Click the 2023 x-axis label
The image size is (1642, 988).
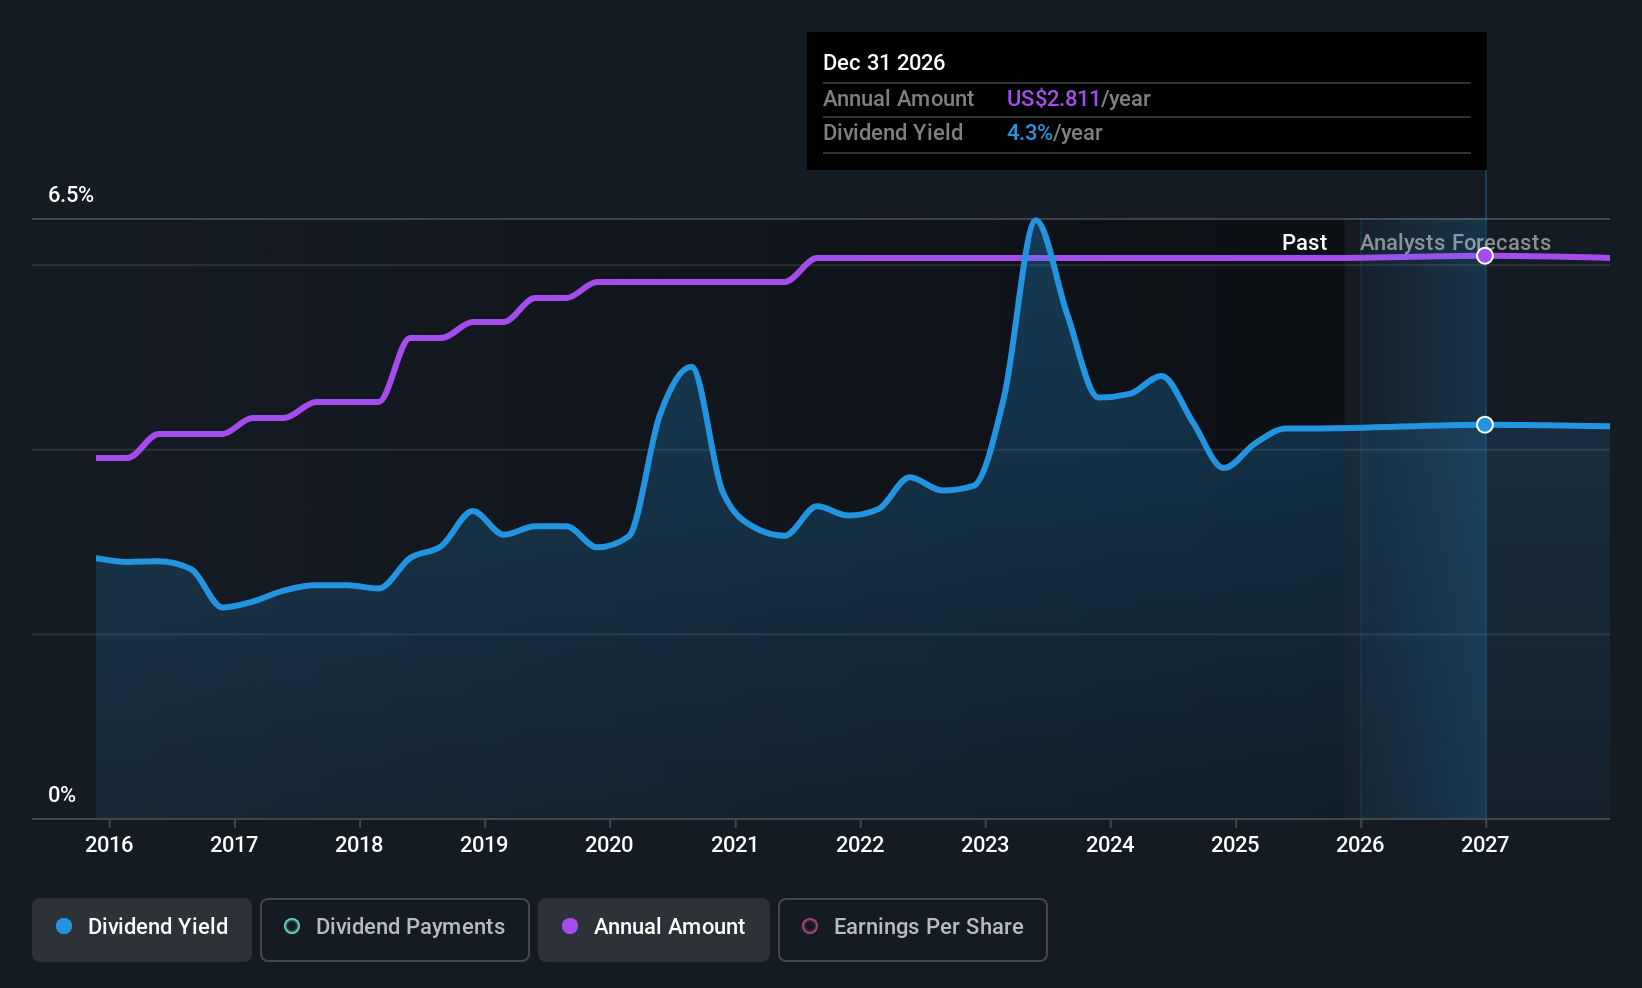pos(985,845)
